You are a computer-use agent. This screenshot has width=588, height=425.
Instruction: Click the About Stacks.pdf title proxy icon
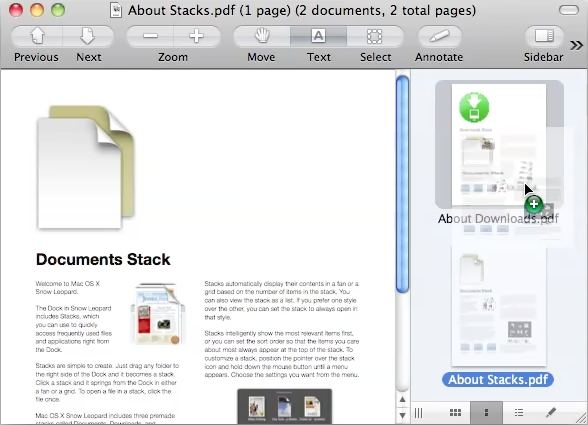pyautogui.click(x=116, y=10)
